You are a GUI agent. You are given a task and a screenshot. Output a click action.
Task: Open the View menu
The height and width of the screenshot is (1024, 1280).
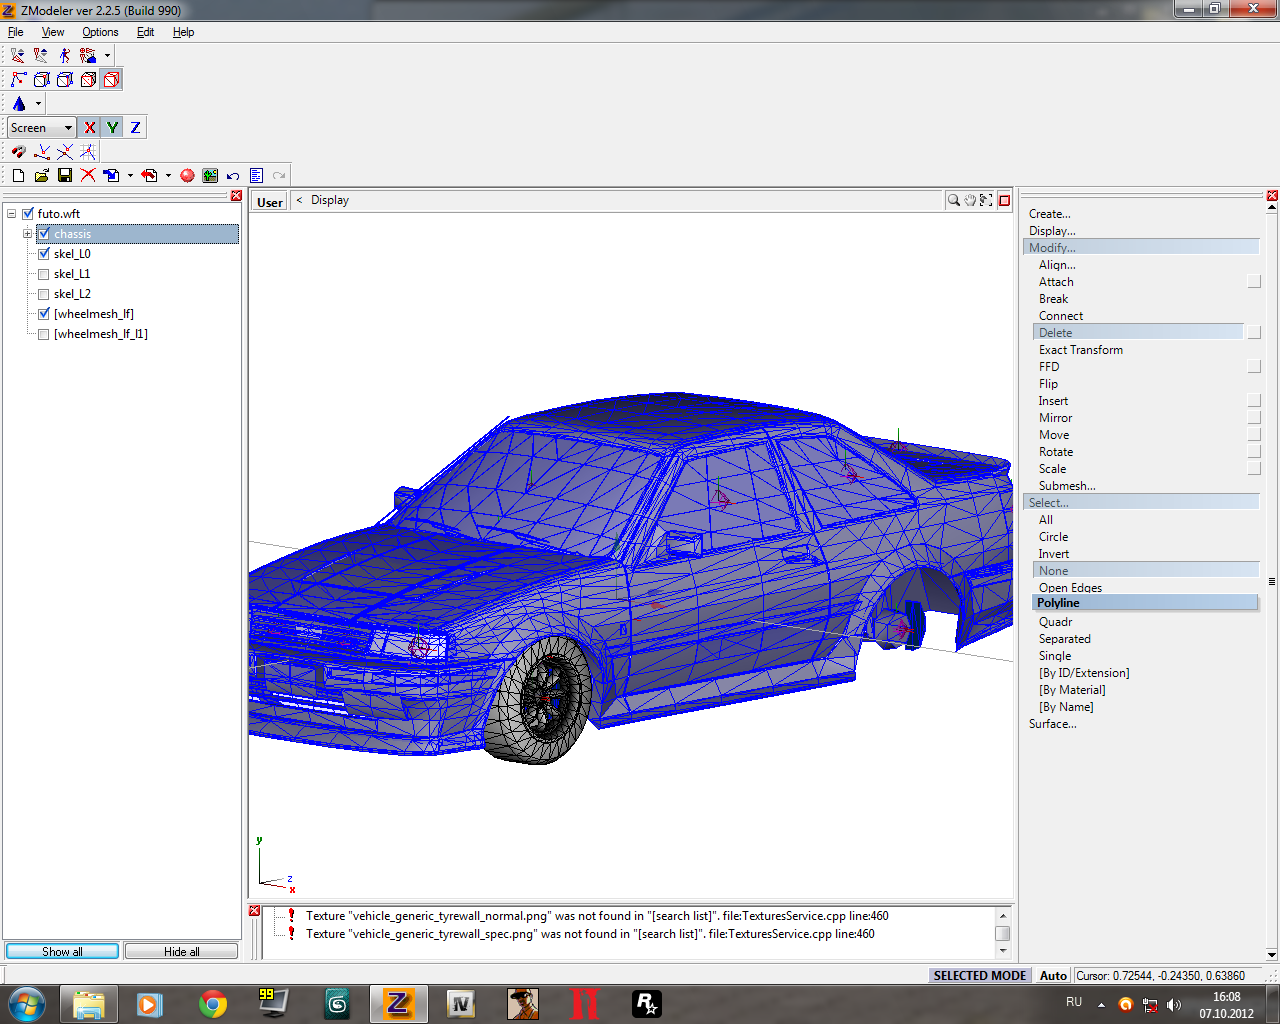coord(53,32)
